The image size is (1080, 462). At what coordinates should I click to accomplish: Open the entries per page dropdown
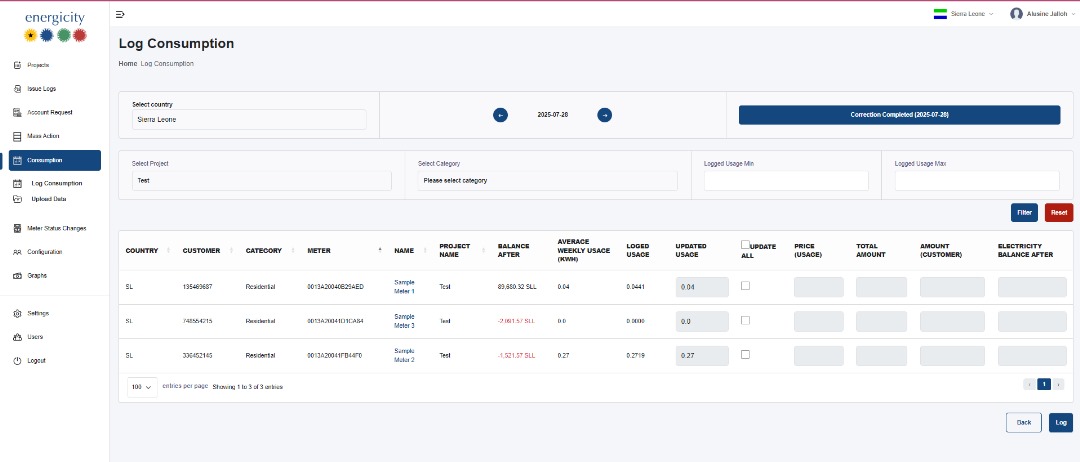pyautogui.click(x=143, y=387)
